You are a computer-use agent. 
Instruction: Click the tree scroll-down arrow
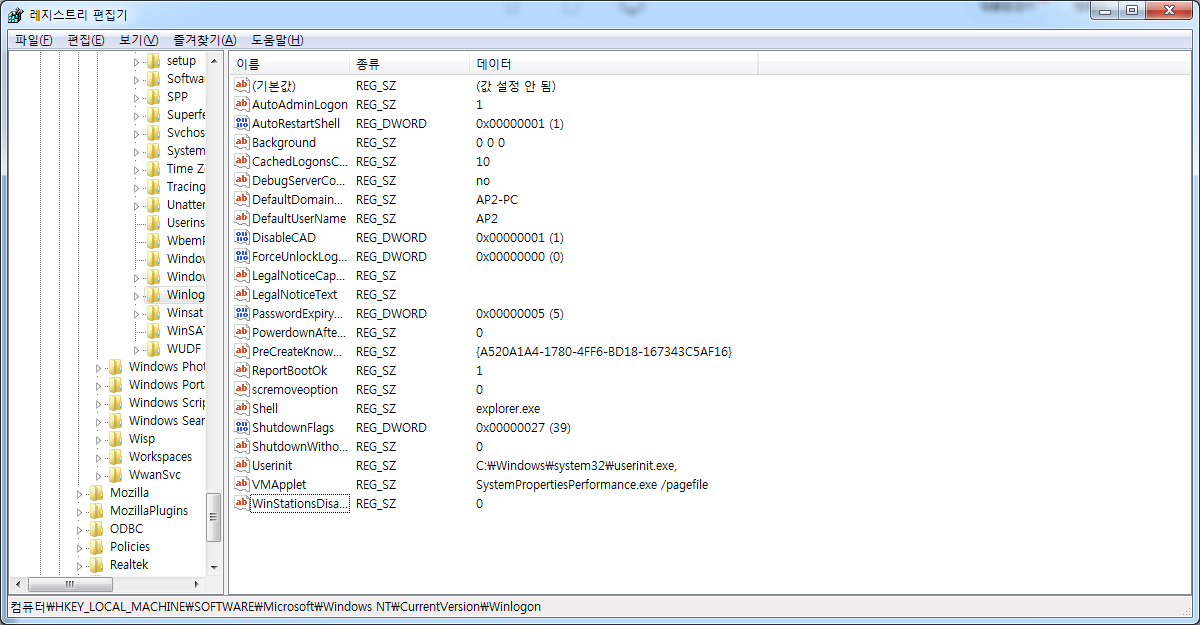pyautogui.click(x=213, y=567)
